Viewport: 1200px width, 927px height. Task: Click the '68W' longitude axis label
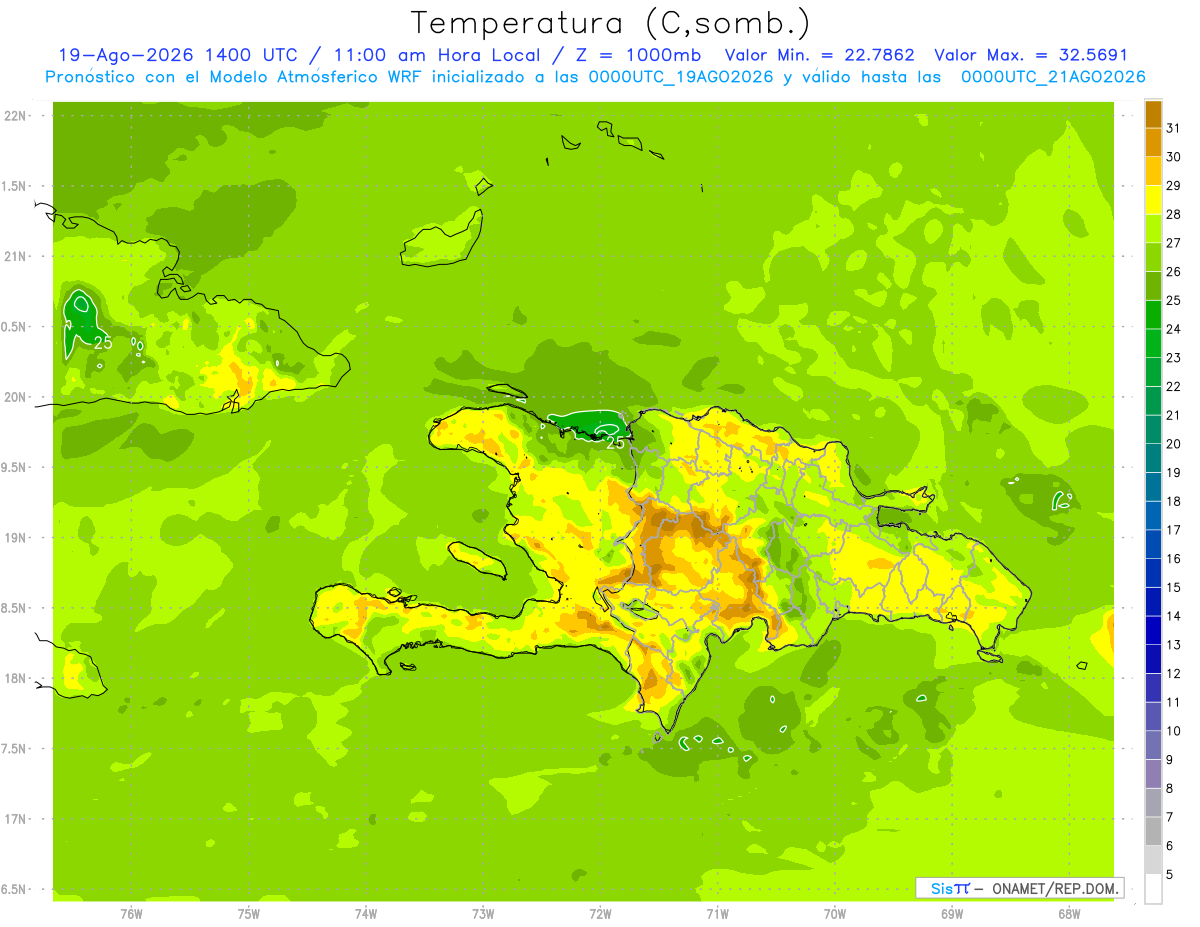pos(1069,913)
